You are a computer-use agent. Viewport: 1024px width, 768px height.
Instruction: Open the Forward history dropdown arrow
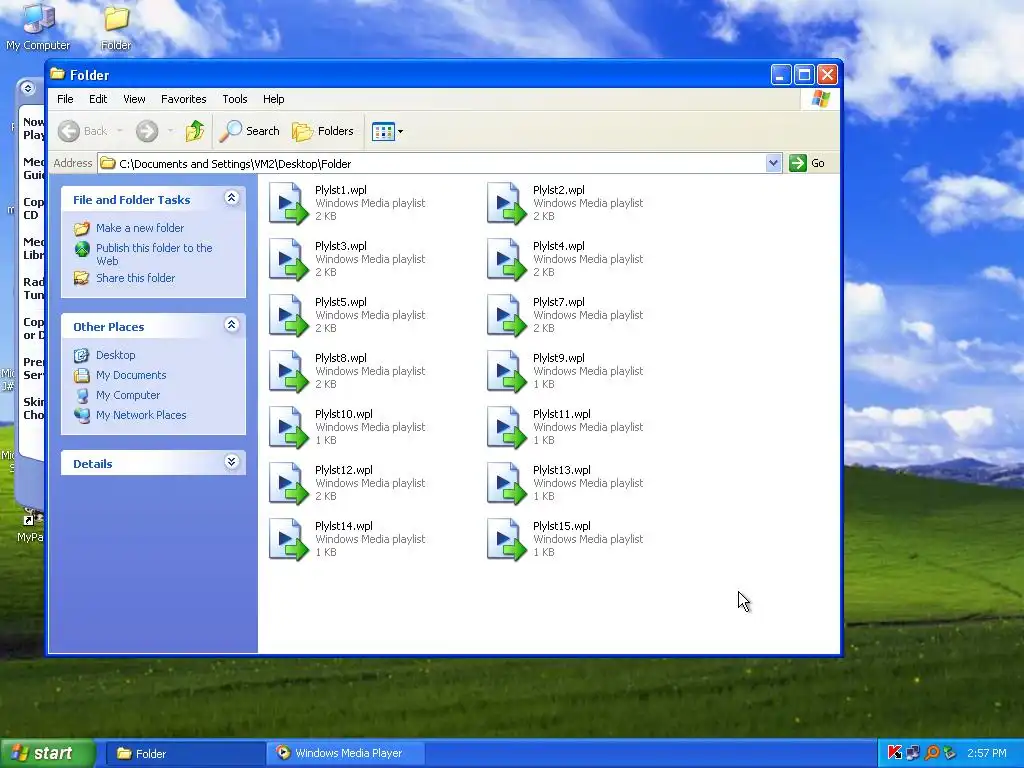170,131
